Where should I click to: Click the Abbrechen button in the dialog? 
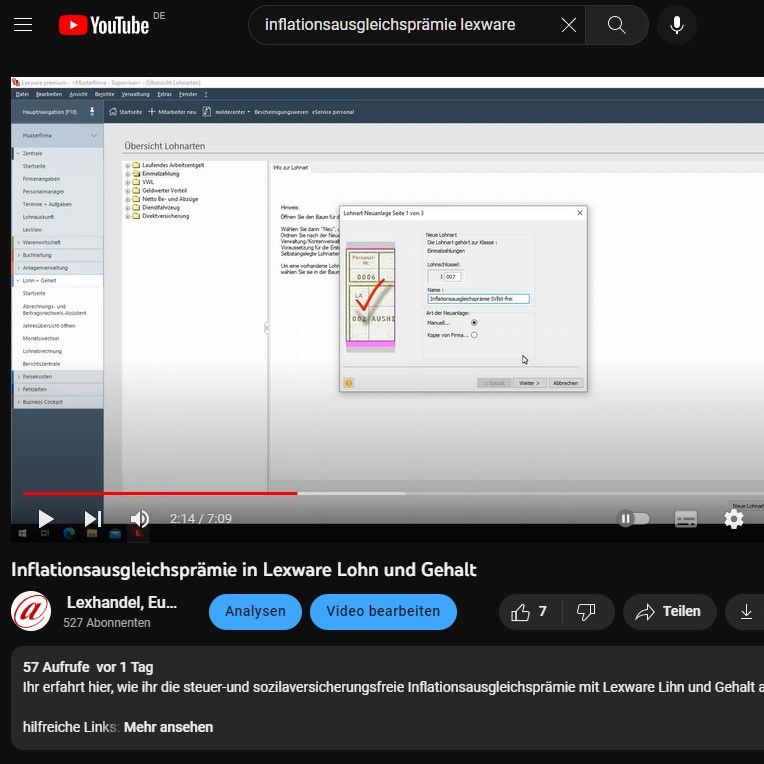[x=565, y=383]
